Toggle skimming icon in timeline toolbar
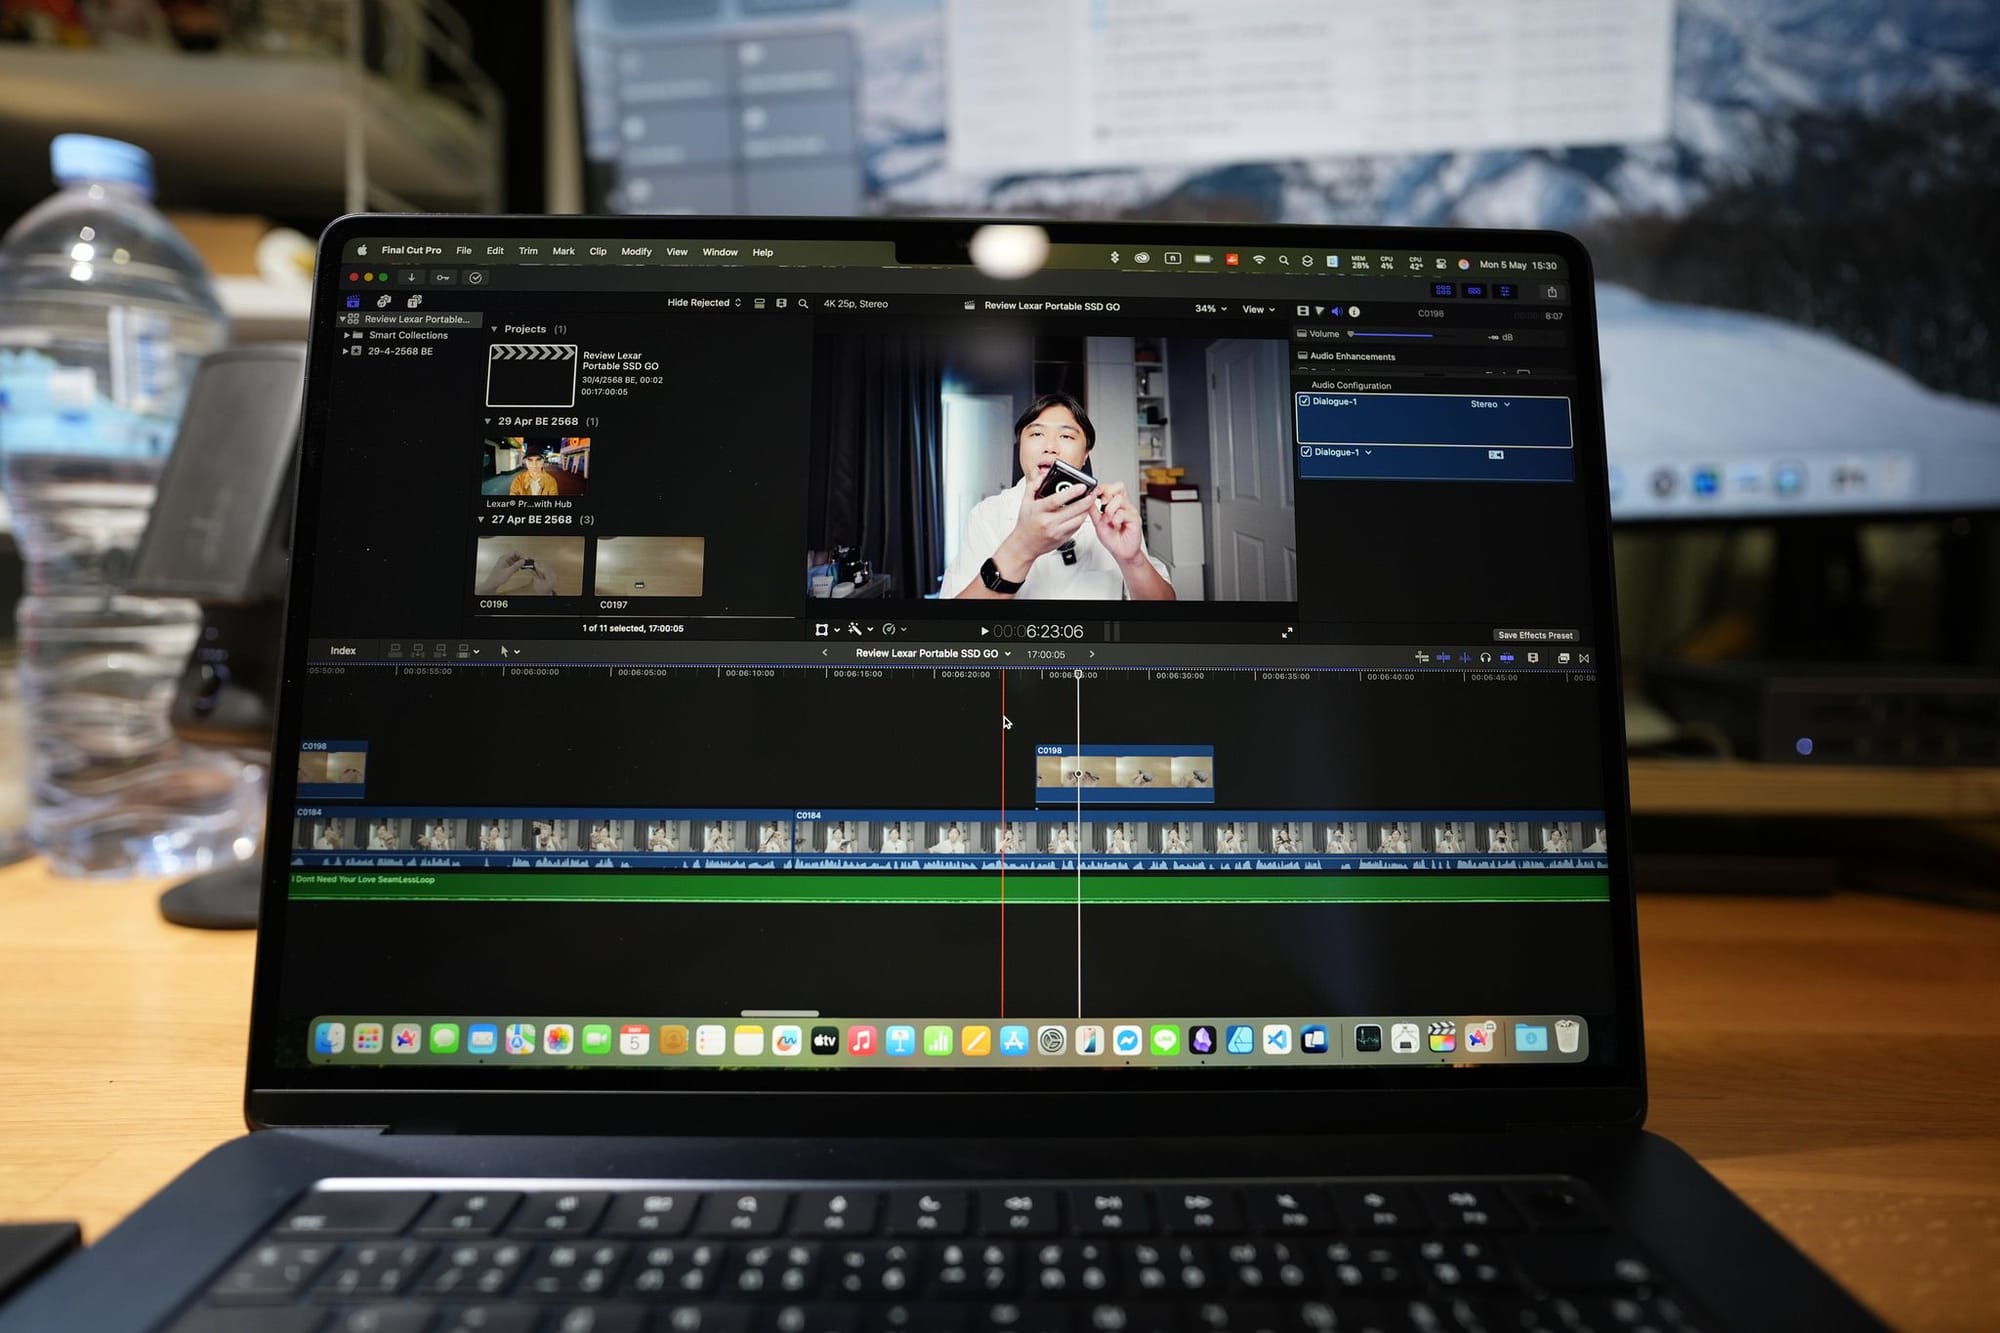 [1443, 657]
